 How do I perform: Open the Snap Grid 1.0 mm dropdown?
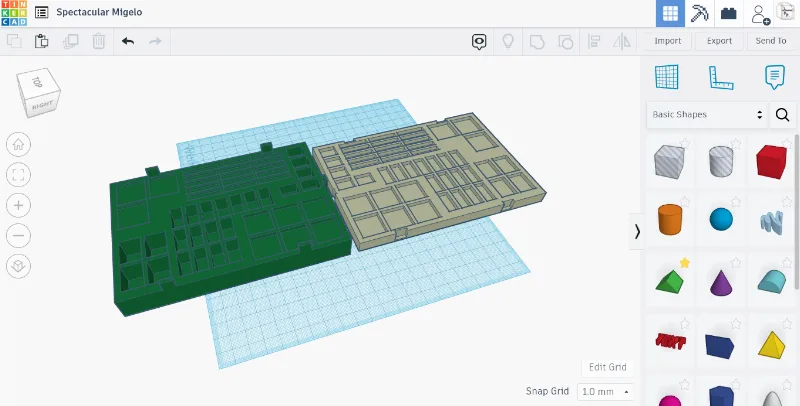605,392
